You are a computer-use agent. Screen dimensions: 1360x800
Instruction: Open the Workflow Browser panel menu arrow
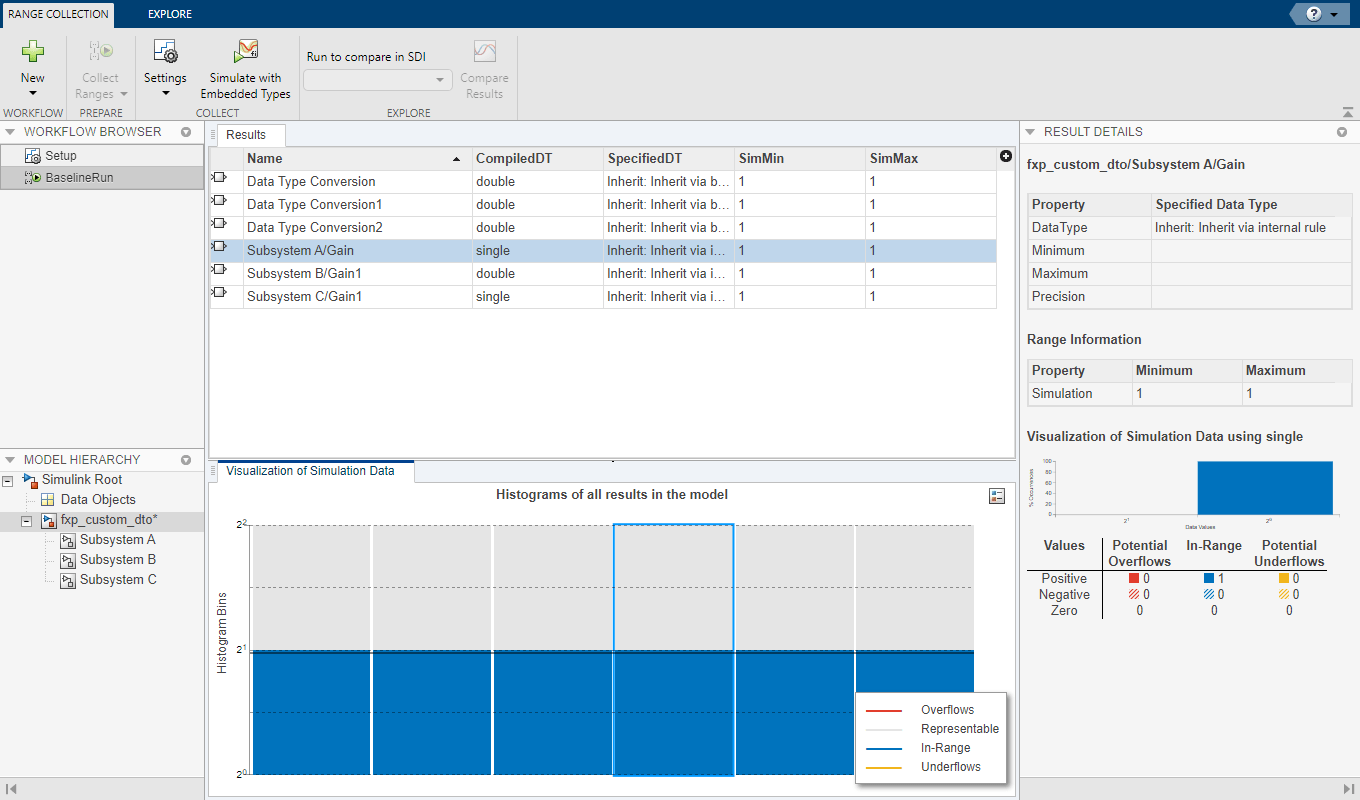click(186, 132)
